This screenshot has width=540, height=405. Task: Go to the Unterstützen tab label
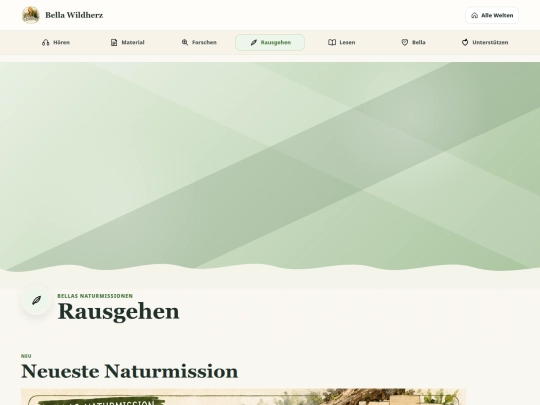(490, 42)
